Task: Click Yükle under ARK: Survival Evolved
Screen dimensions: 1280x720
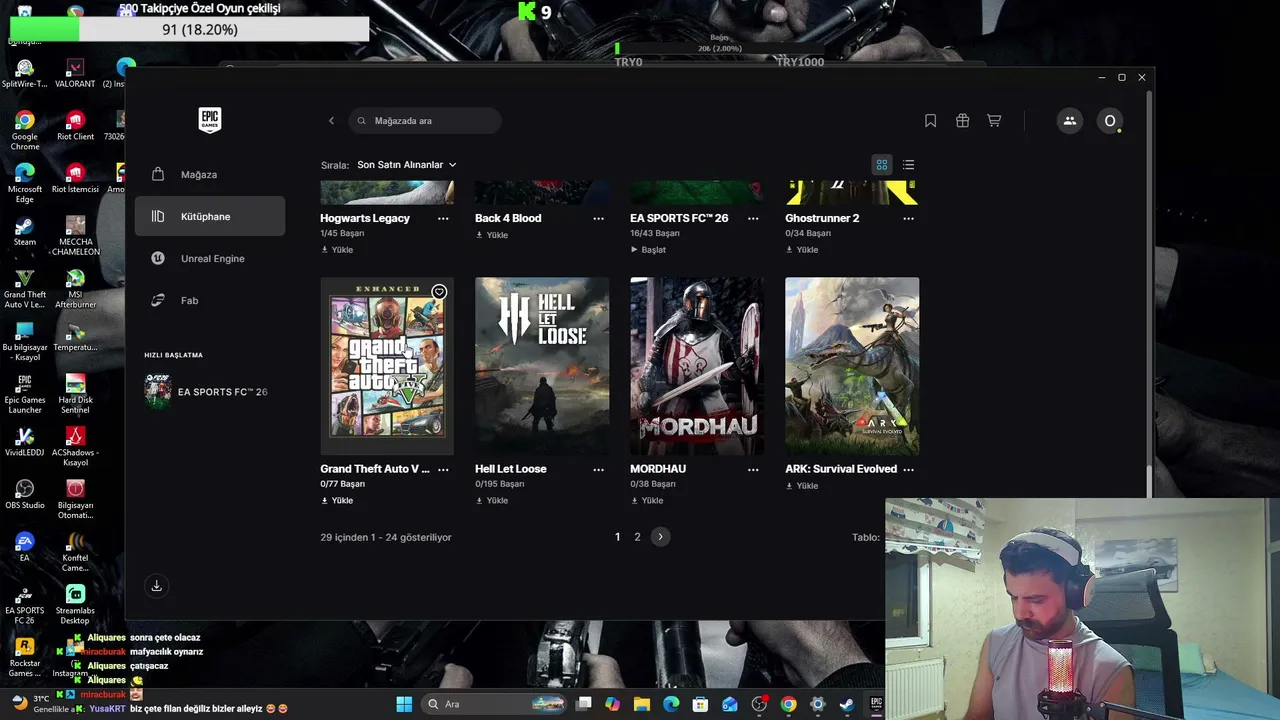Action: pos(802,486)
